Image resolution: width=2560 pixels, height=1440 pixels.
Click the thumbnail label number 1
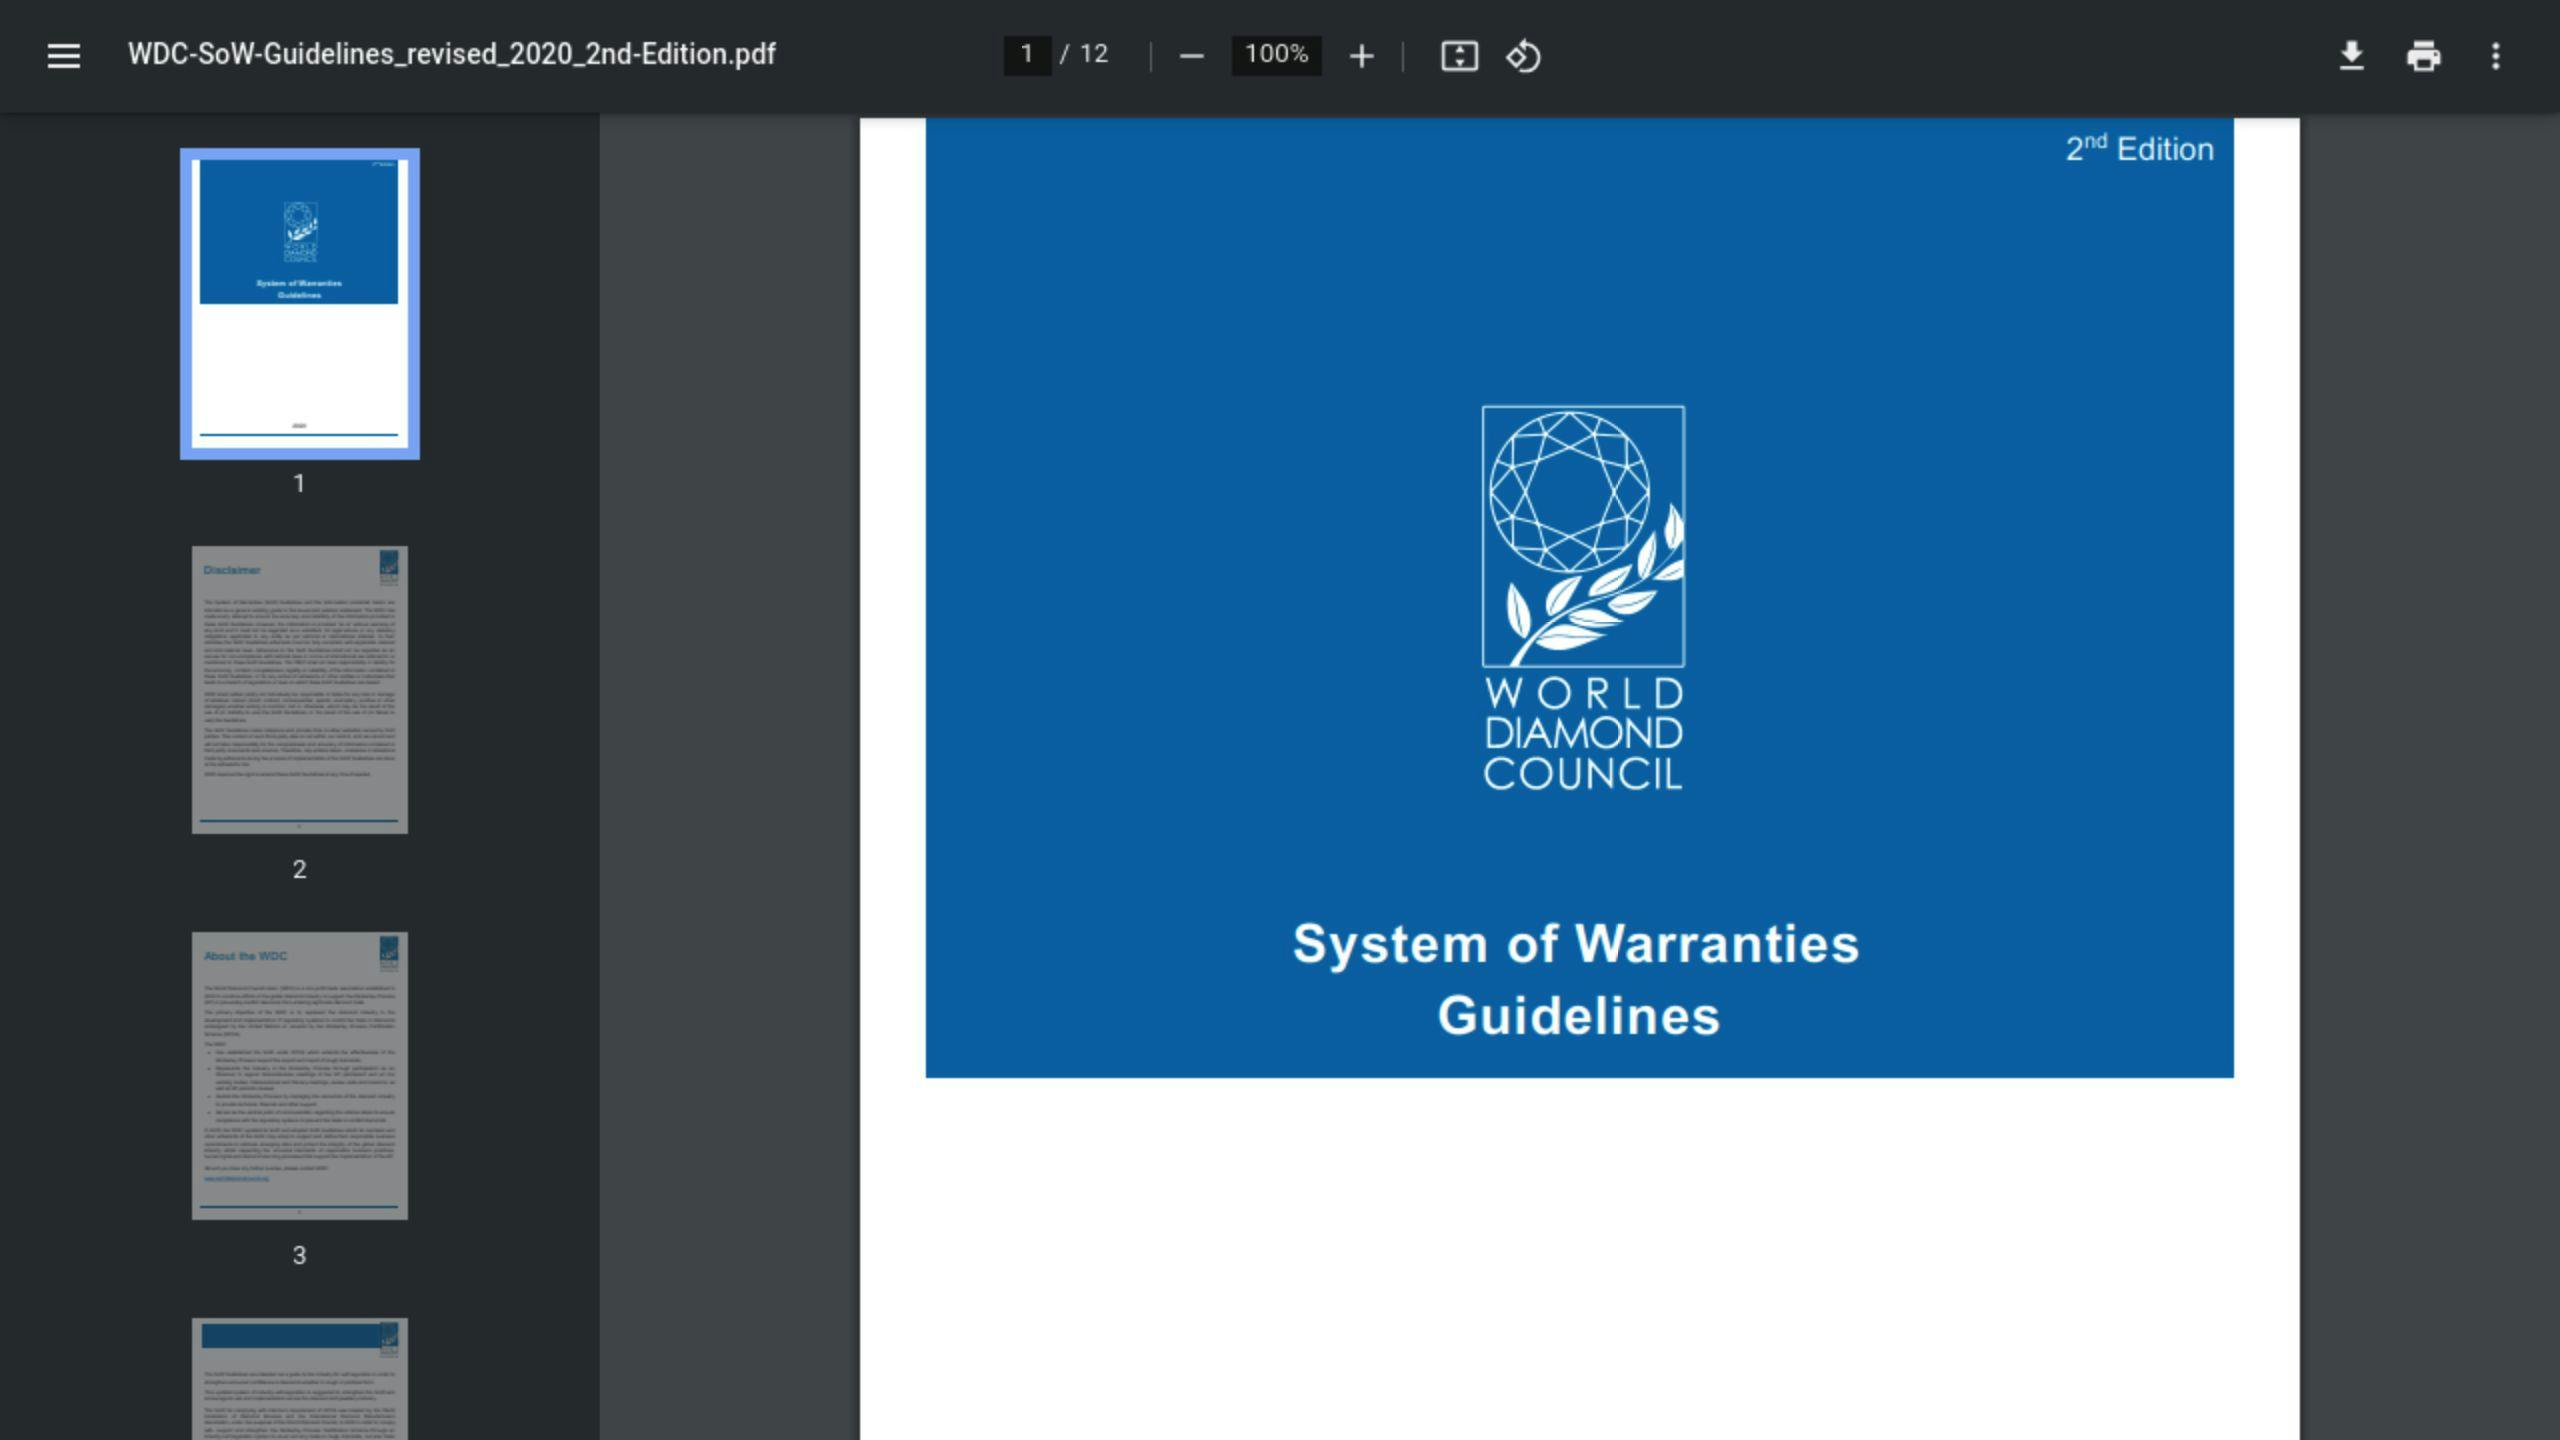(299, 484)
